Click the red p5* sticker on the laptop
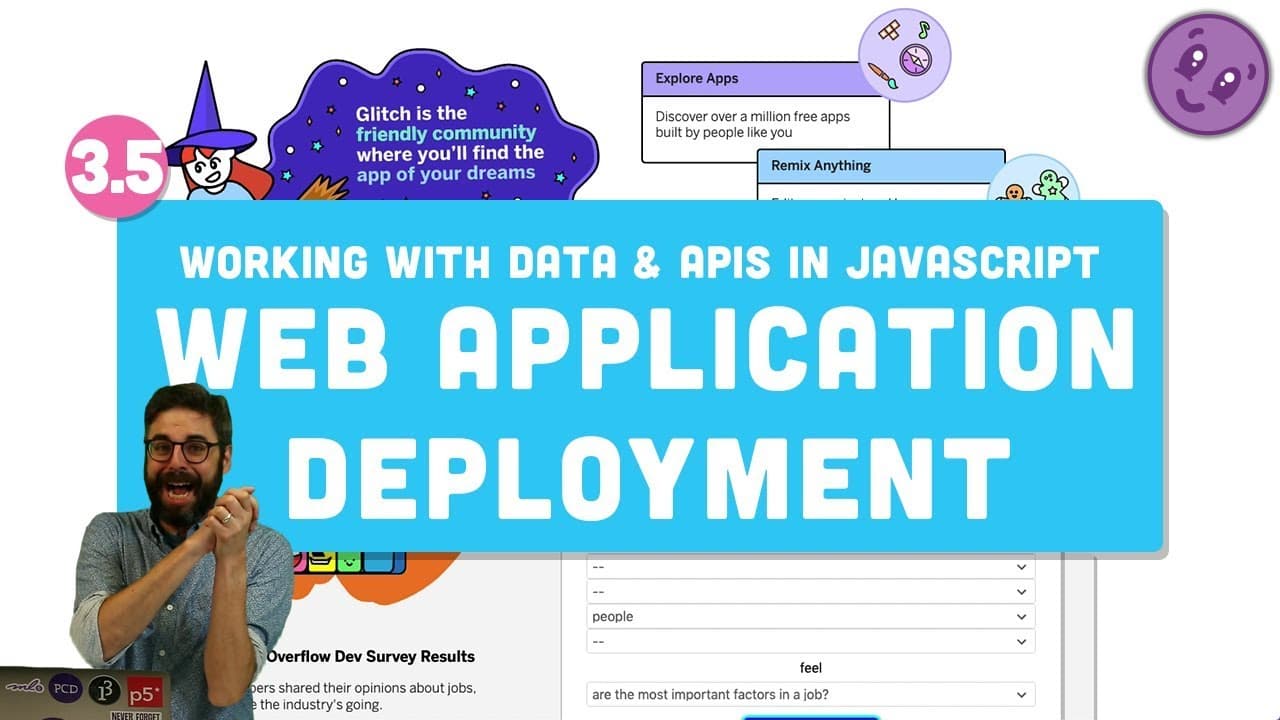This screenshot has height=720, width=1280. coord(145,693)
